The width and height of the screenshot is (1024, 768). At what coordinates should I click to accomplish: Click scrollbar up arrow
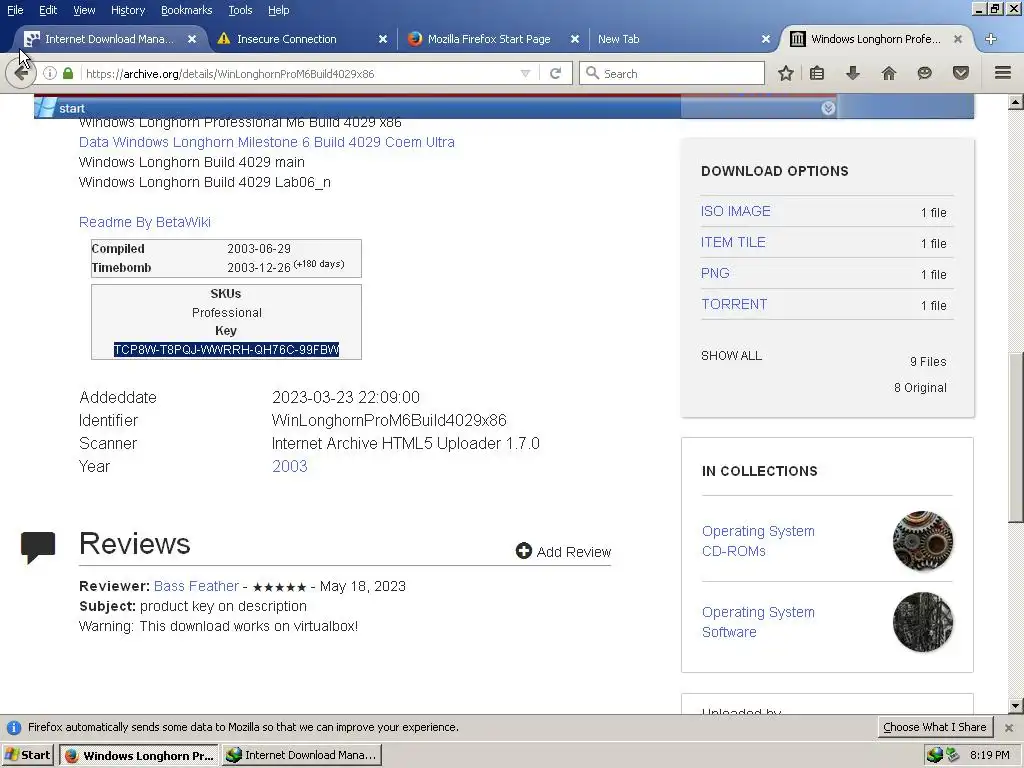click(1016, 102)
